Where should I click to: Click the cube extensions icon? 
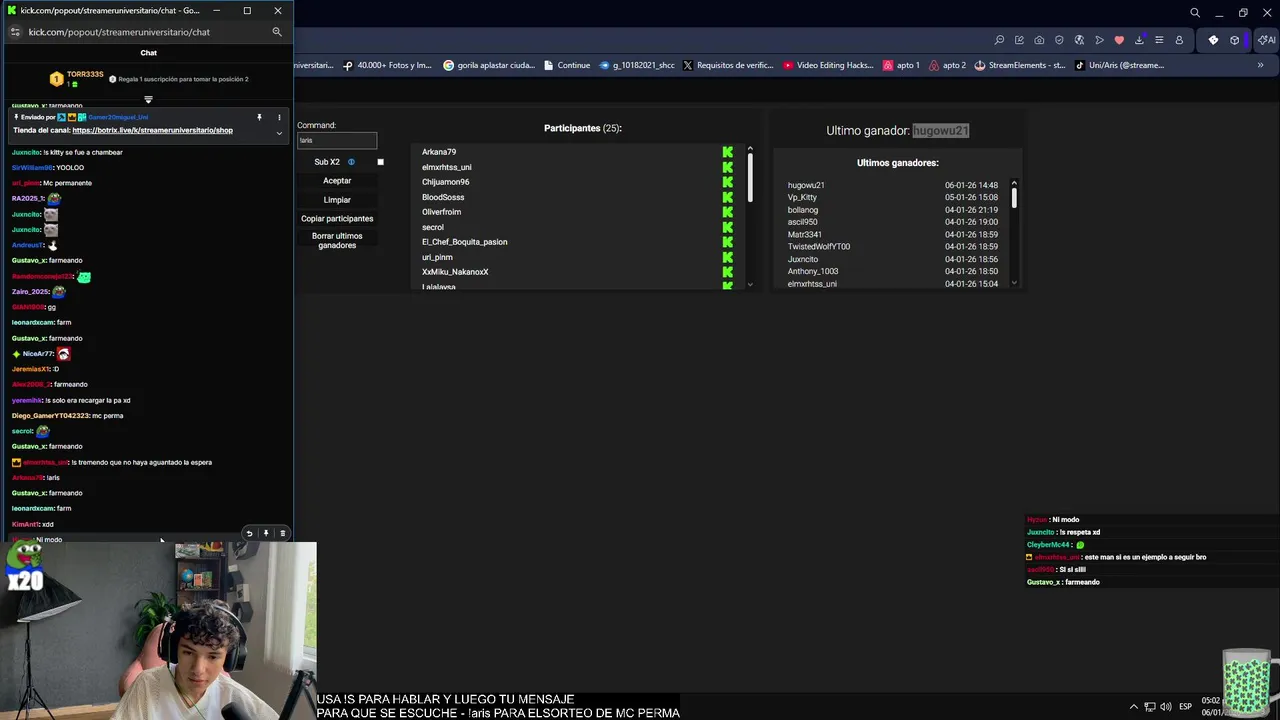tap(1235, 40)
